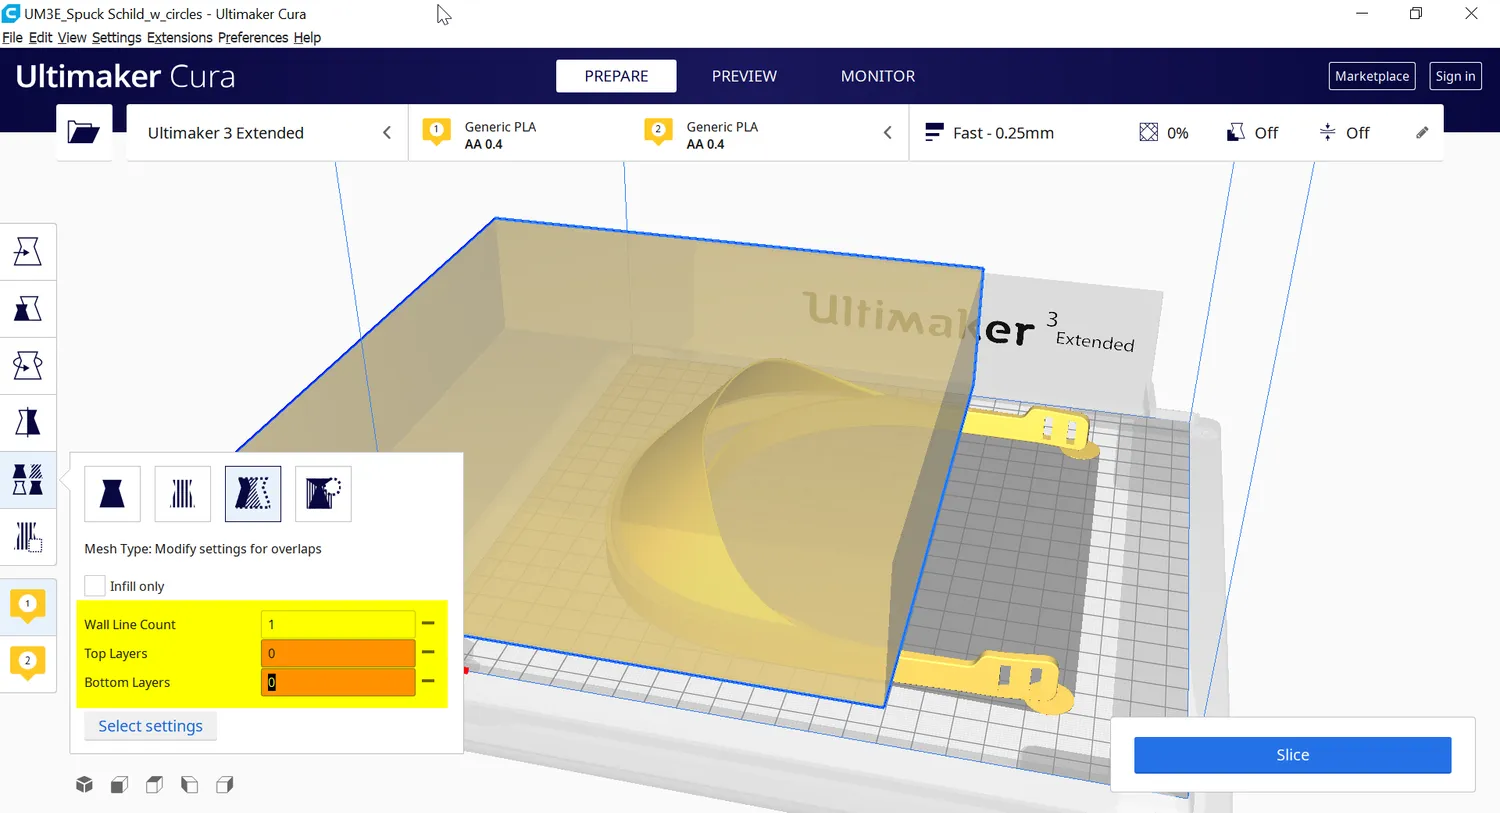Click the build plate adhesion icon

1327,132
